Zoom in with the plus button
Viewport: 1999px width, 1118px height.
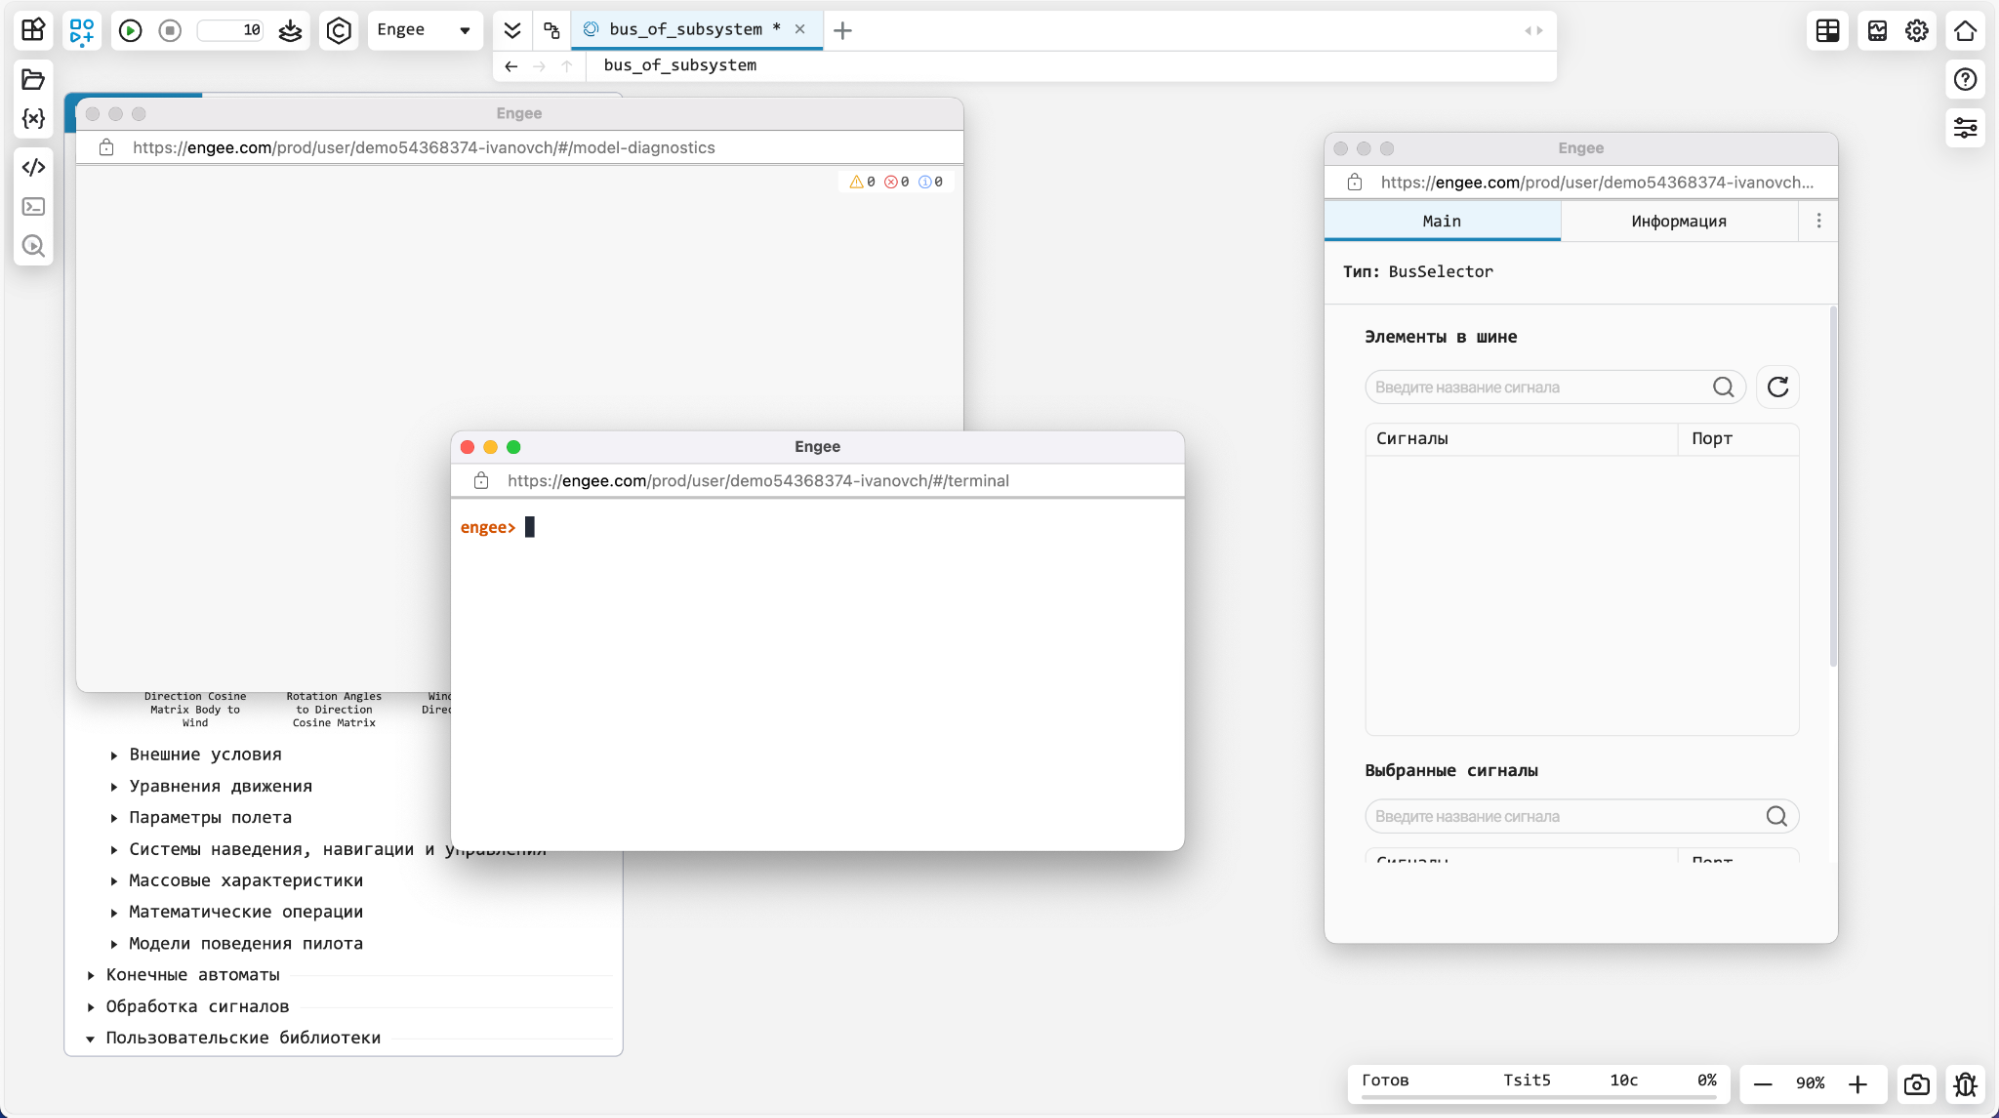[1858, 1084]
